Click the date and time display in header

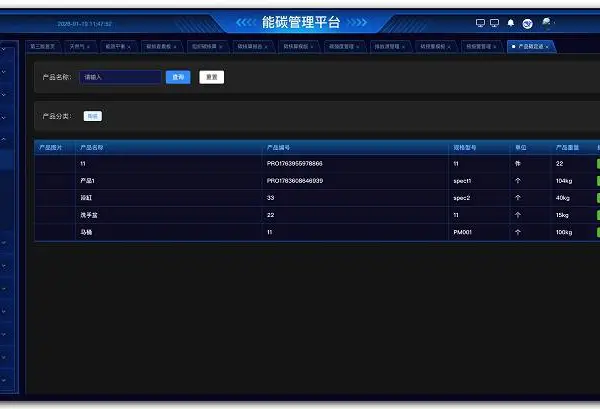[85, 24]
